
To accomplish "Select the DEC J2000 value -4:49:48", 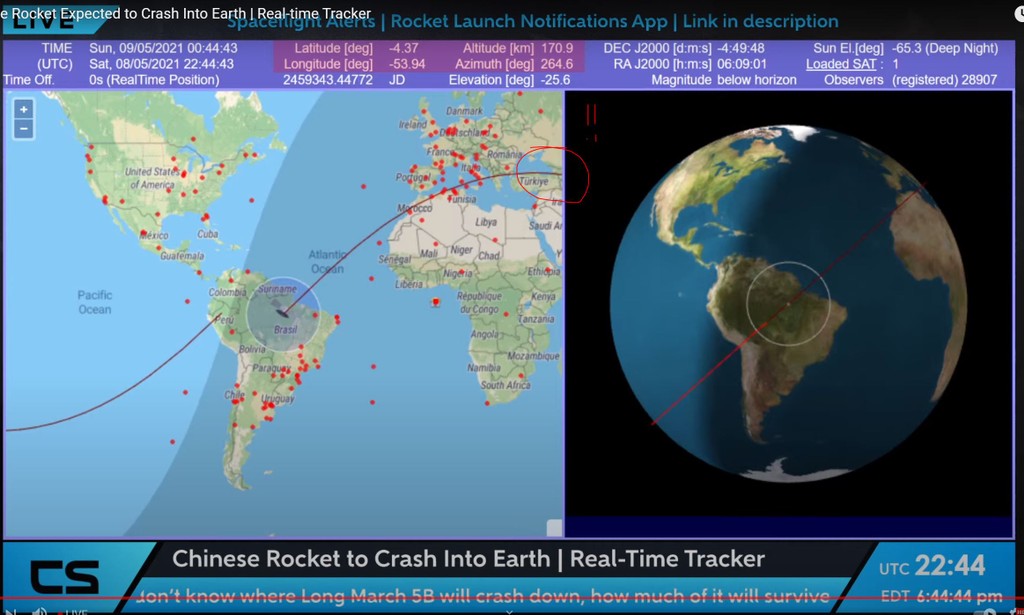I will point(741,48).
